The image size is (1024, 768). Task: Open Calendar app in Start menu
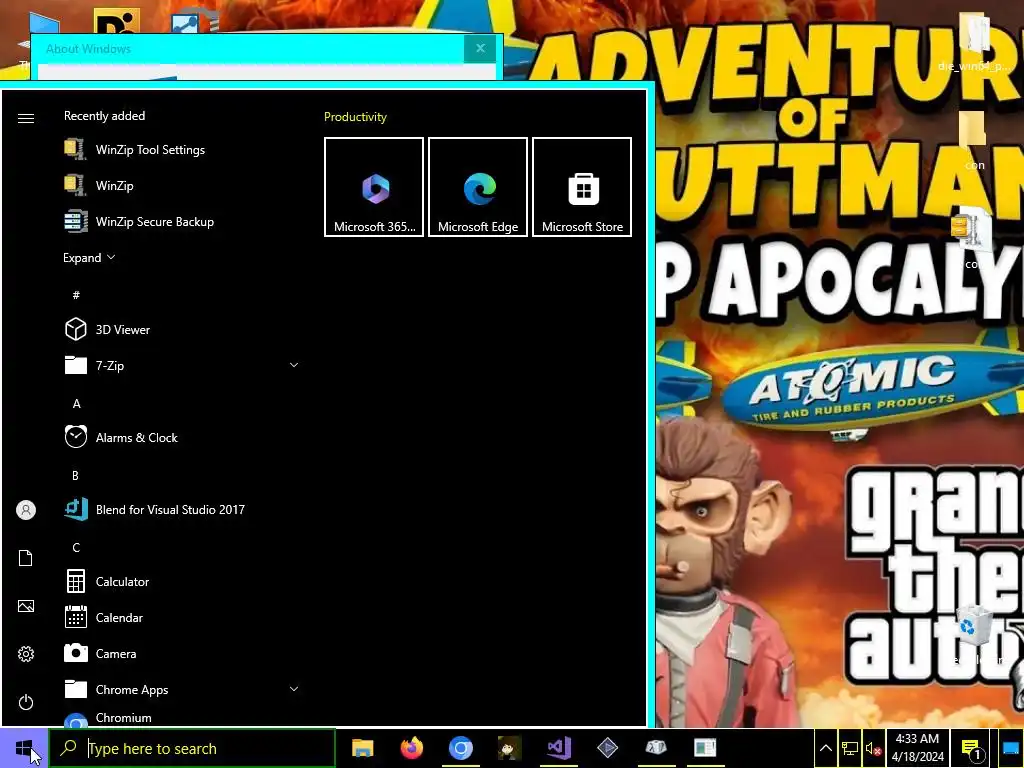(182, 617)
